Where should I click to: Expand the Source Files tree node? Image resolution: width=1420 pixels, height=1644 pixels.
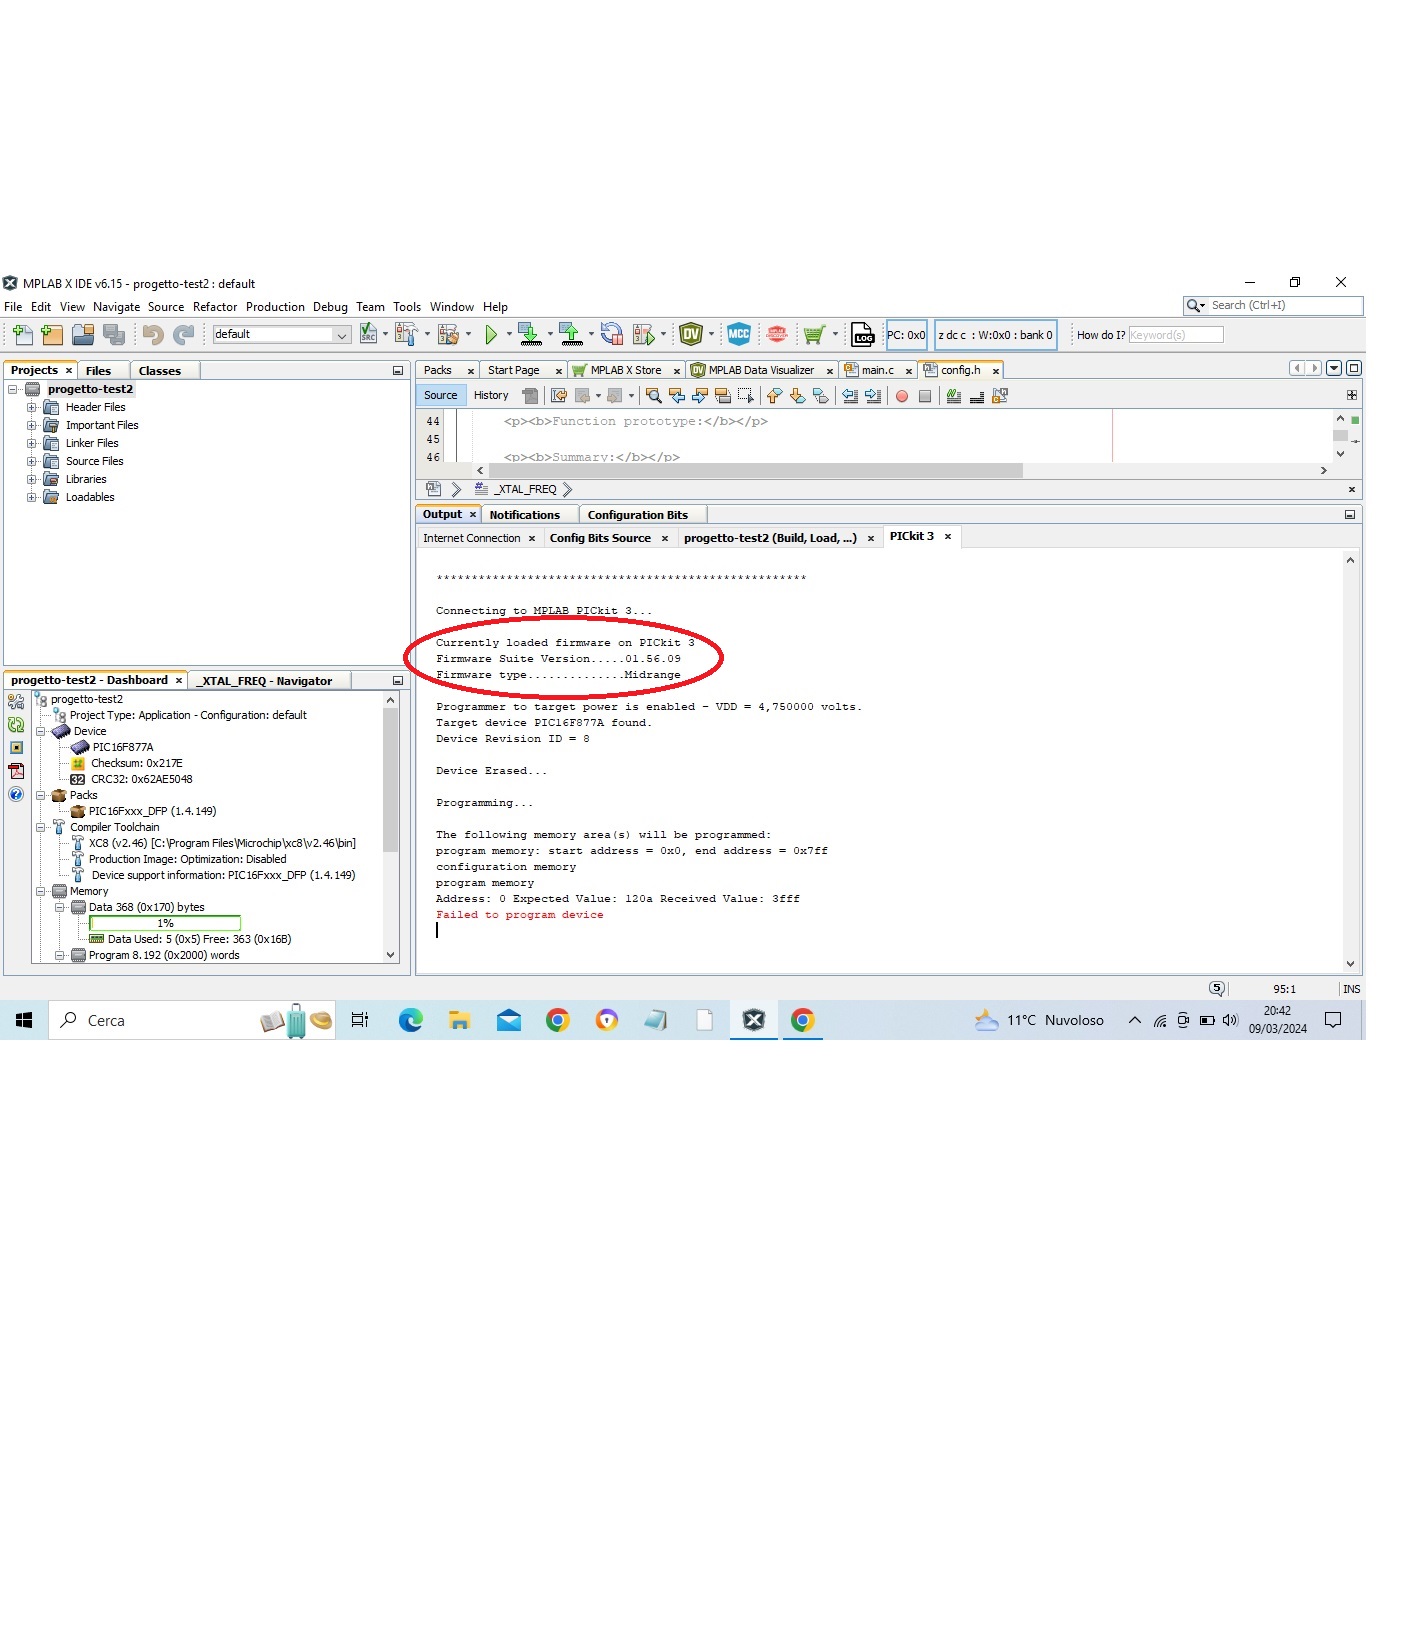tap(32, 462)
